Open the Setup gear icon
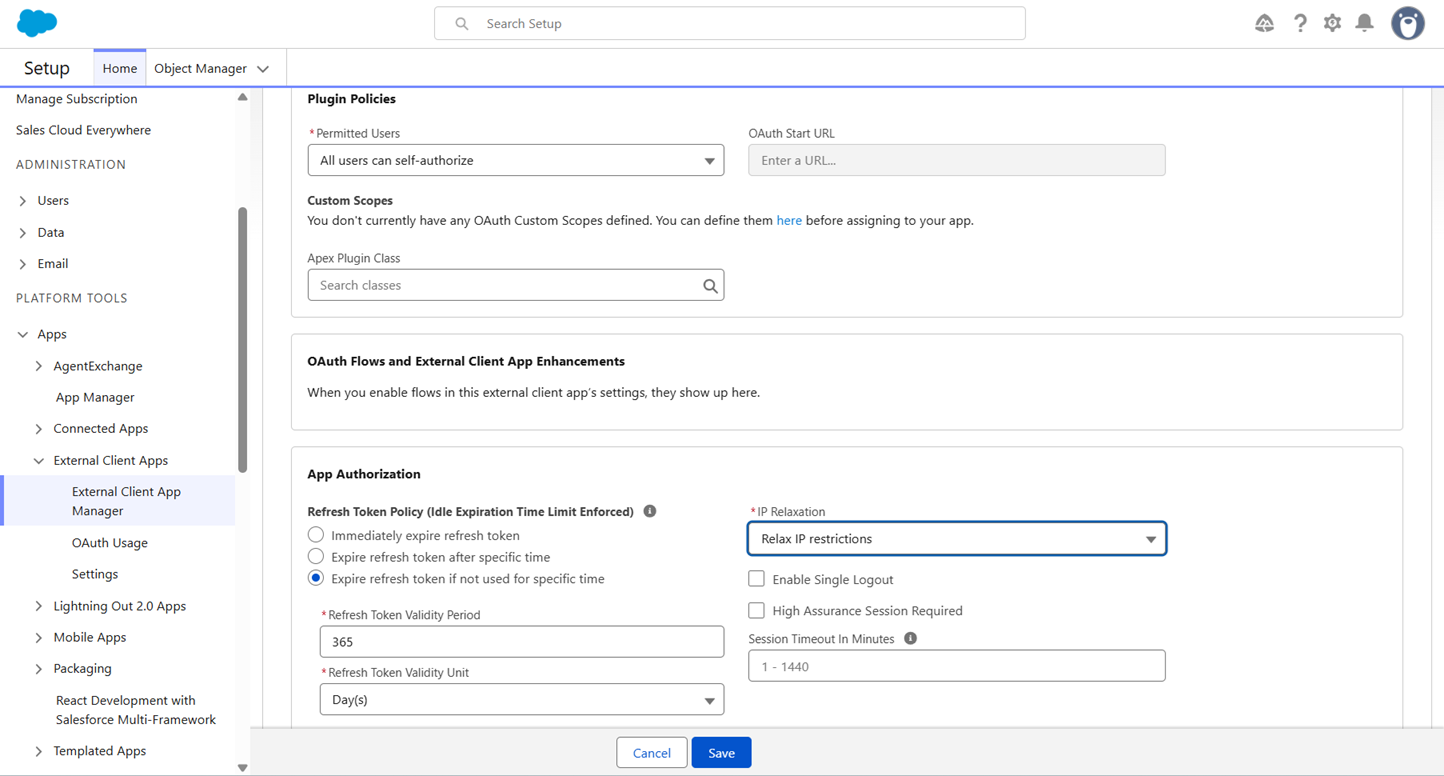The image size is (1444, 776). (1332, 23)
